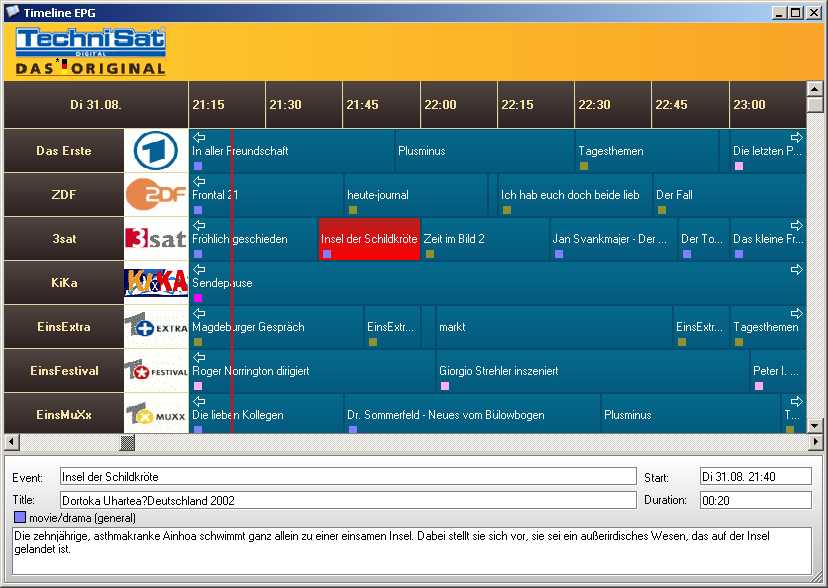Click the horizontal scrollbar left arrow
Viewport: 828px width, 588px height.
pyautogui.click(x=12, y=442)
